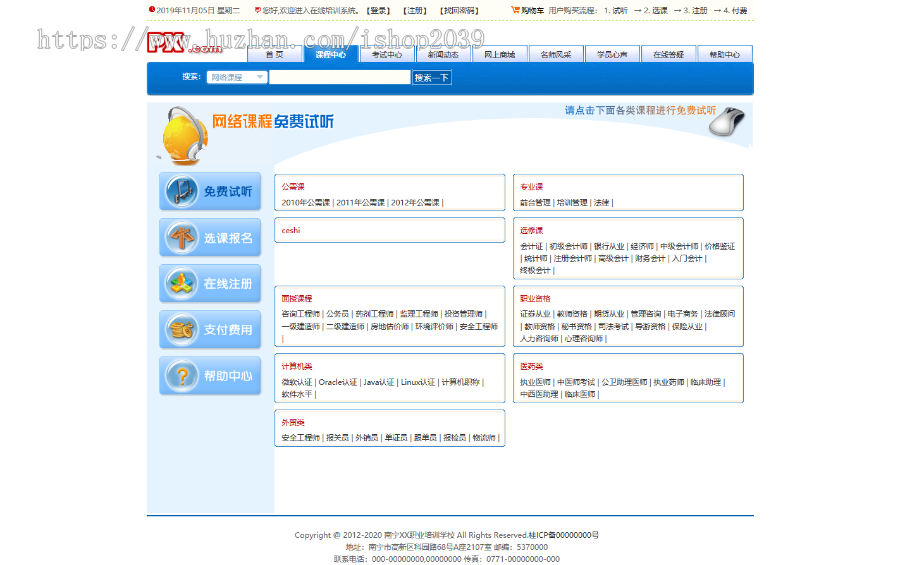Click the 专业课 category heading
Screen dimensions: 900x565
[x=532, y=187]
